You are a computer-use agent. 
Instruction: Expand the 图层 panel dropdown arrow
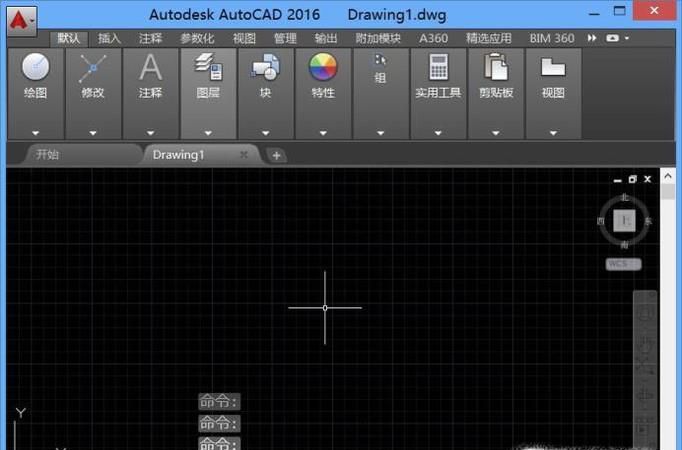(208, 133)
